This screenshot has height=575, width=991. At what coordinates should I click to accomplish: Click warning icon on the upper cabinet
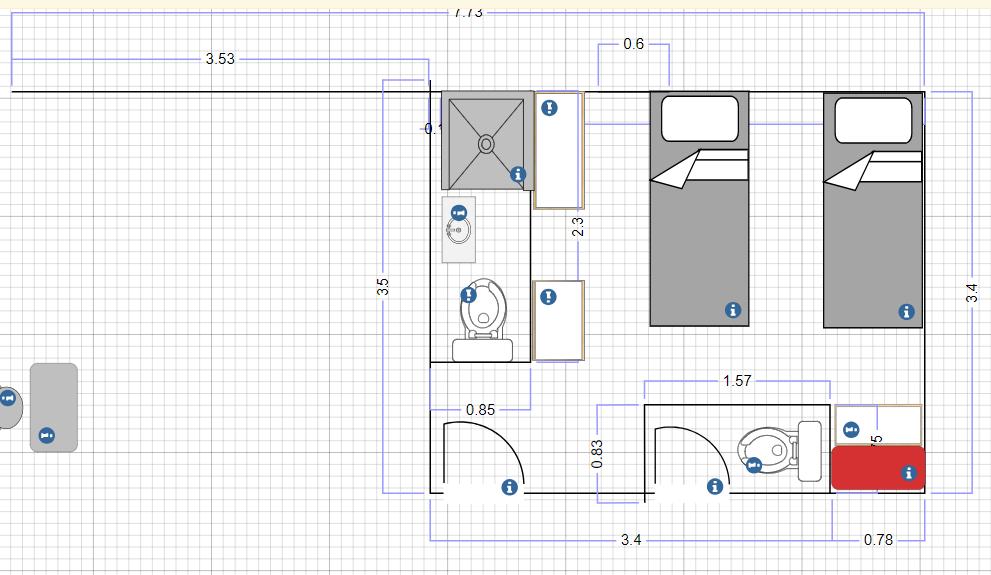click(549, 108)
